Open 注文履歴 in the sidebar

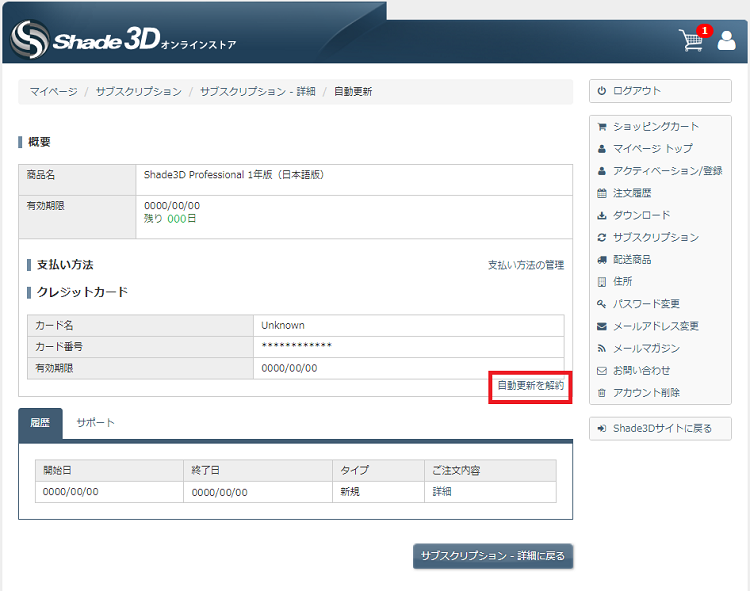point(632,193)
